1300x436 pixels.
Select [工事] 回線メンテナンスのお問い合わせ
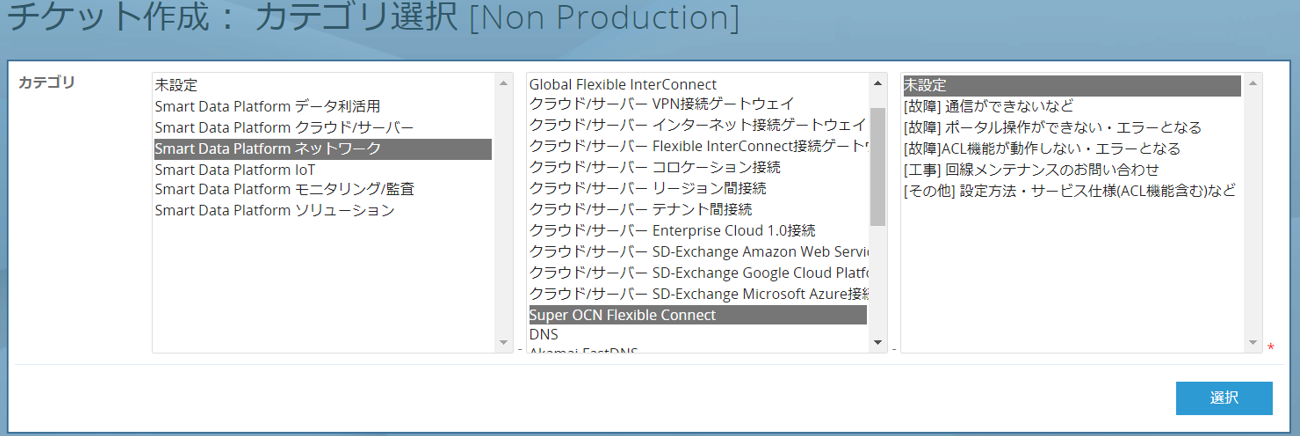click(x=1031, y=170)
